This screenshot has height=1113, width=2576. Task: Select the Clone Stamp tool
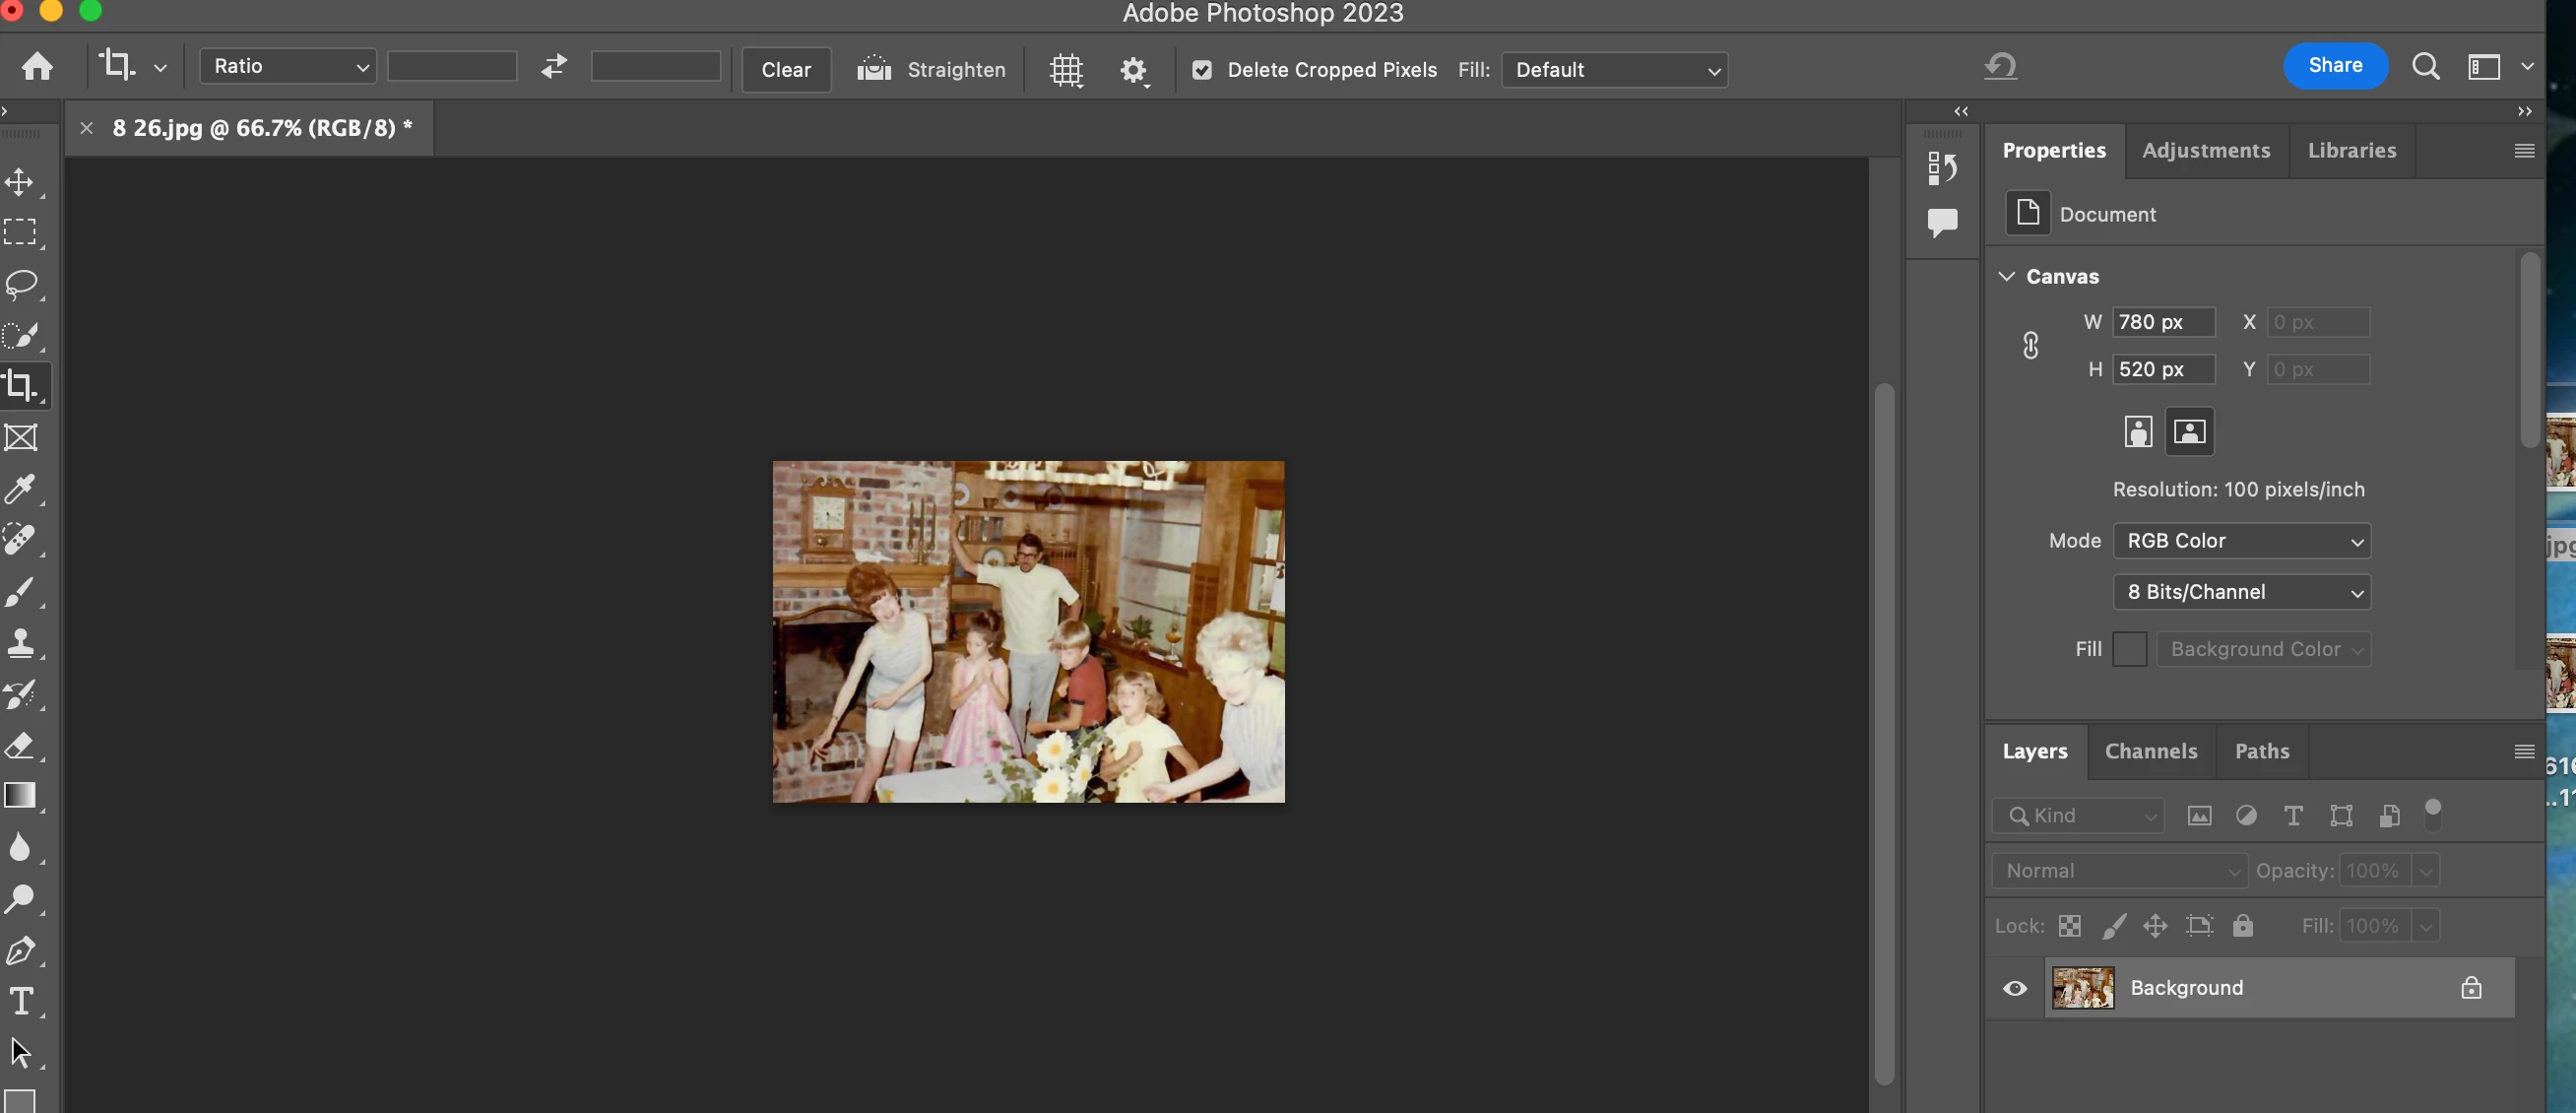(x=20, y=642)
